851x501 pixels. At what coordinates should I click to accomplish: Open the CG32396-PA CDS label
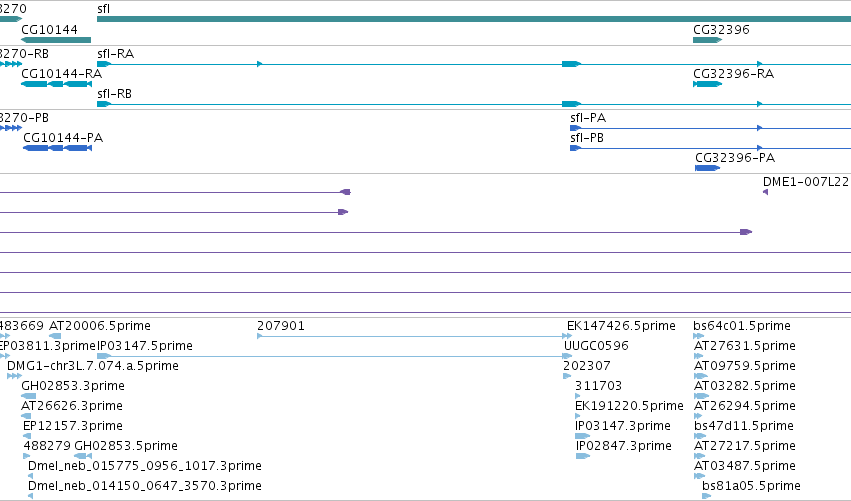pos(735,158)
